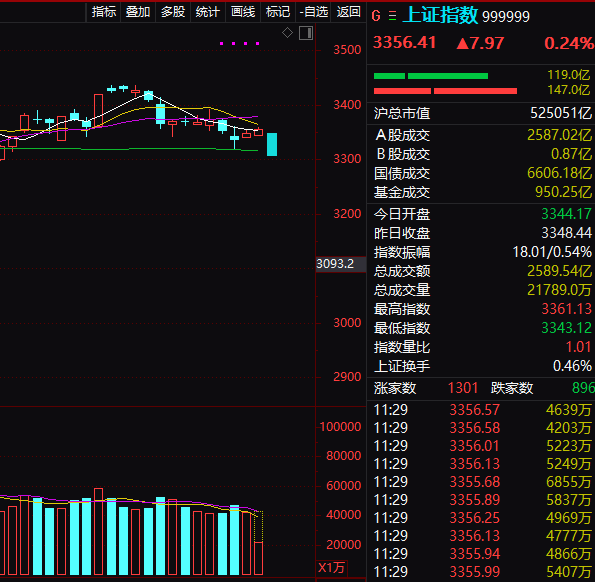The image size is (595, 582).
Task: Open the 指标 indicator menu
Action: tap(104, 12)
